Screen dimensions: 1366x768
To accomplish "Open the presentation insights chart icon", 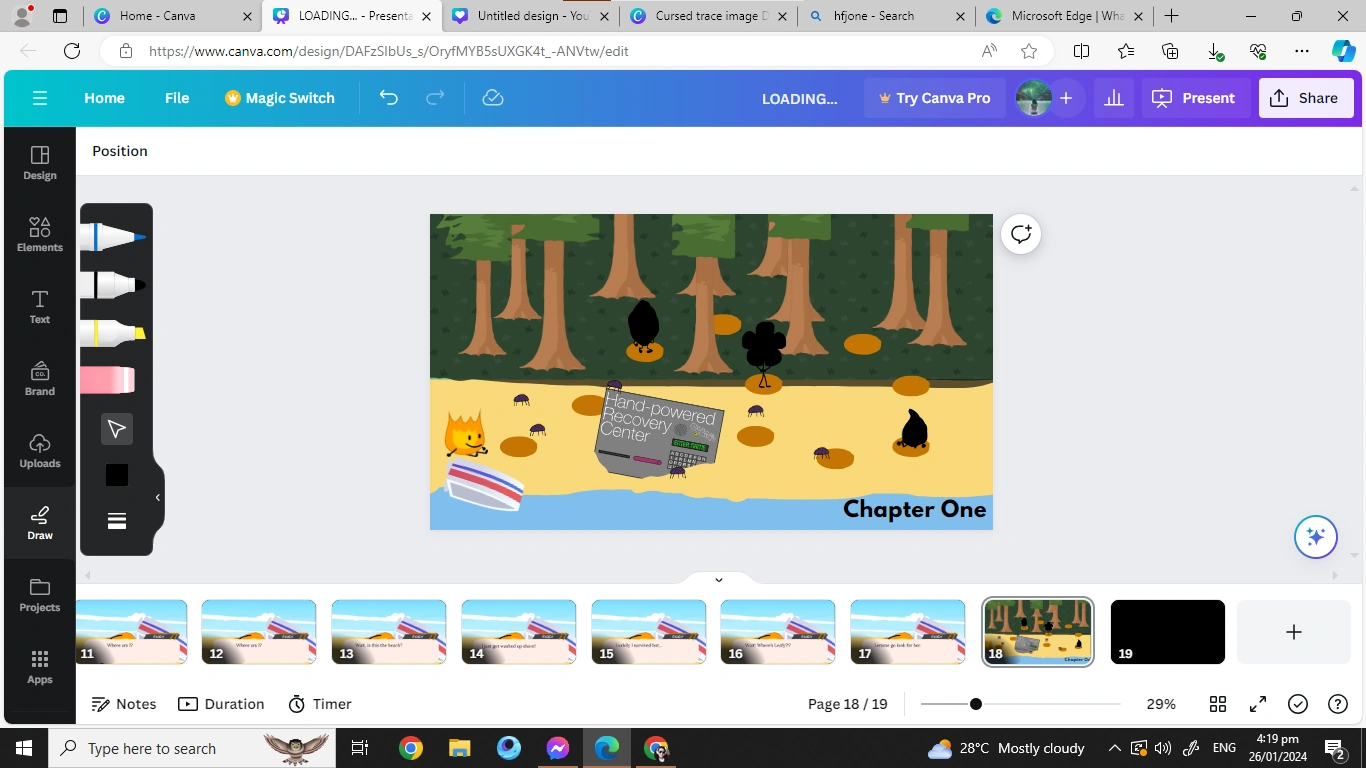I will [x=1113, y=97].
